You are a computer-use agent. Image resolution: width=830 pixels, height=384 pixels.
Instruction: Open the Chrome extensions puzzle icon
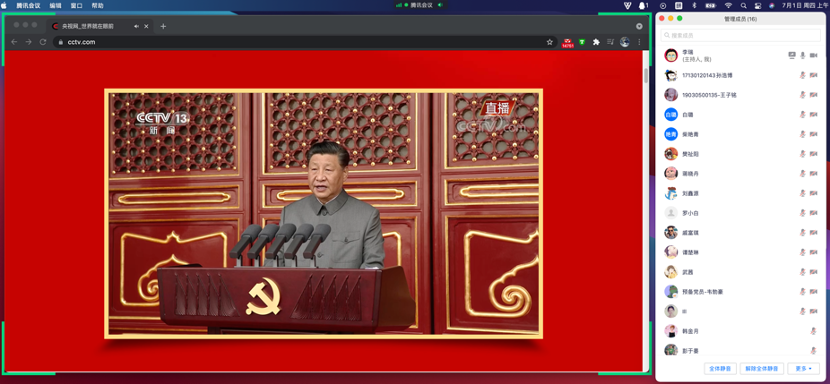click(596, 42)
